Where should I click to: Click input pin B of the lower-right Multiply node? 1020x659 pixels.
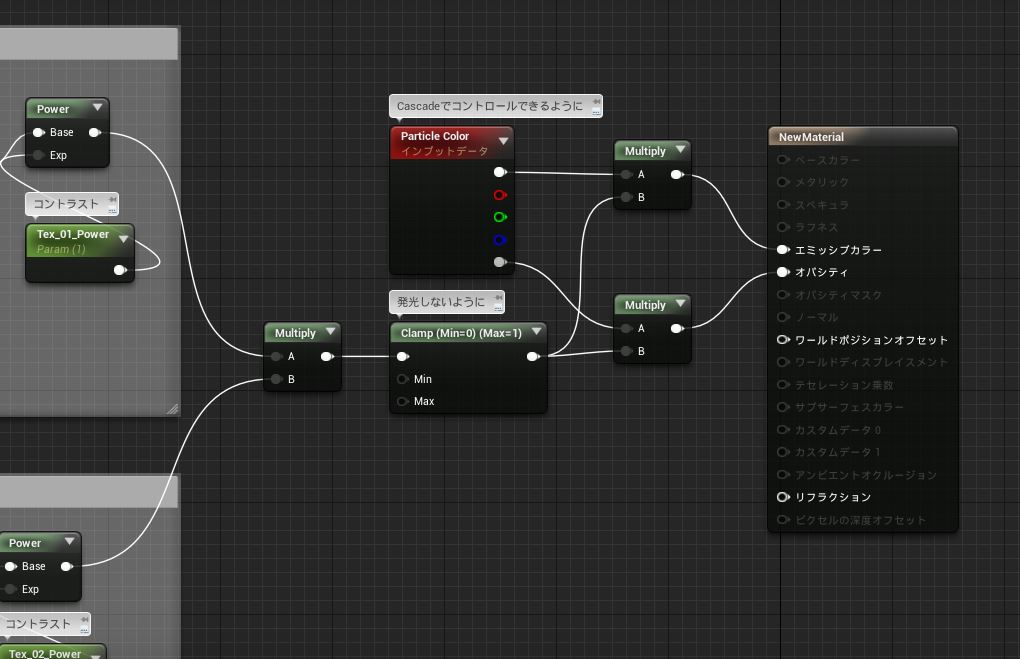click(x=626, y=351)
